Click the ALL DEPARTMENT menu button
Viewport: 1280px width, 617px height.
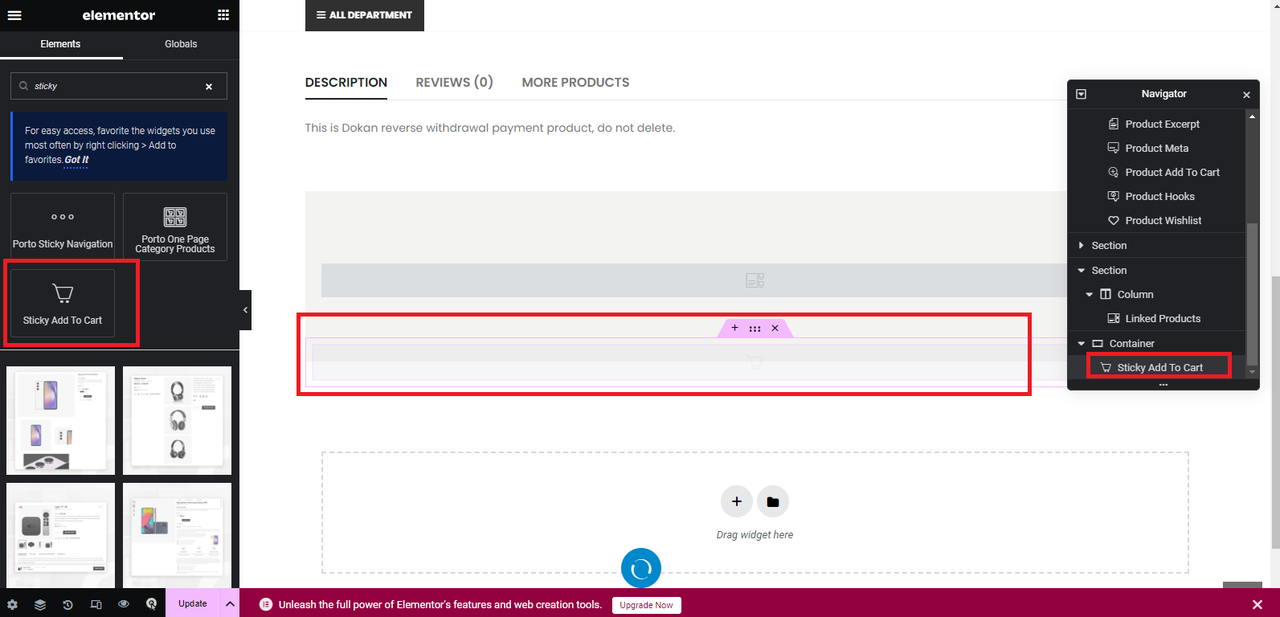(x=365, y=15)
